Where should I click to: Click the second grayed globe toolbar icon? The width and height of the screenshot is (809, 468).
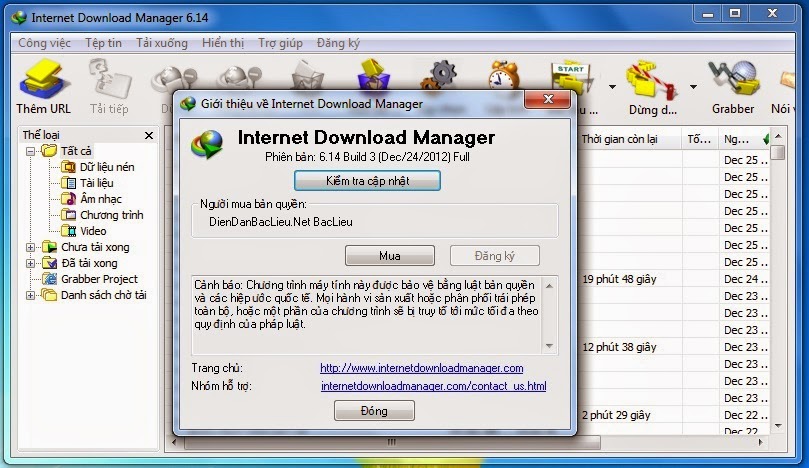(x=239, y=78)
